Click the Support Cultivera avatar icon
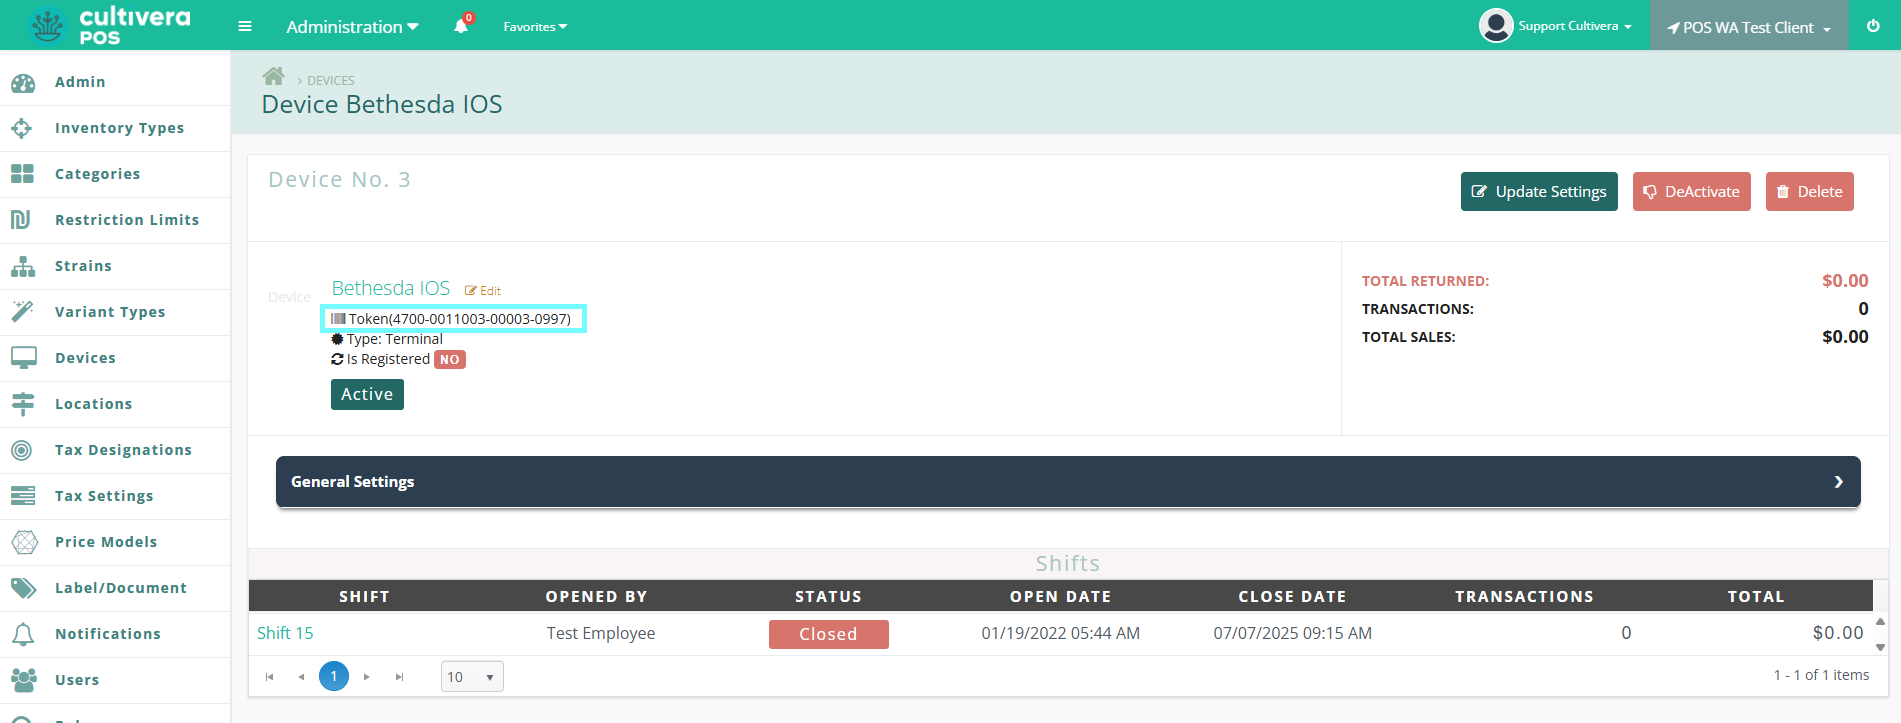Viewport: 1901px width, 723px height. [x=1496, y=26]
